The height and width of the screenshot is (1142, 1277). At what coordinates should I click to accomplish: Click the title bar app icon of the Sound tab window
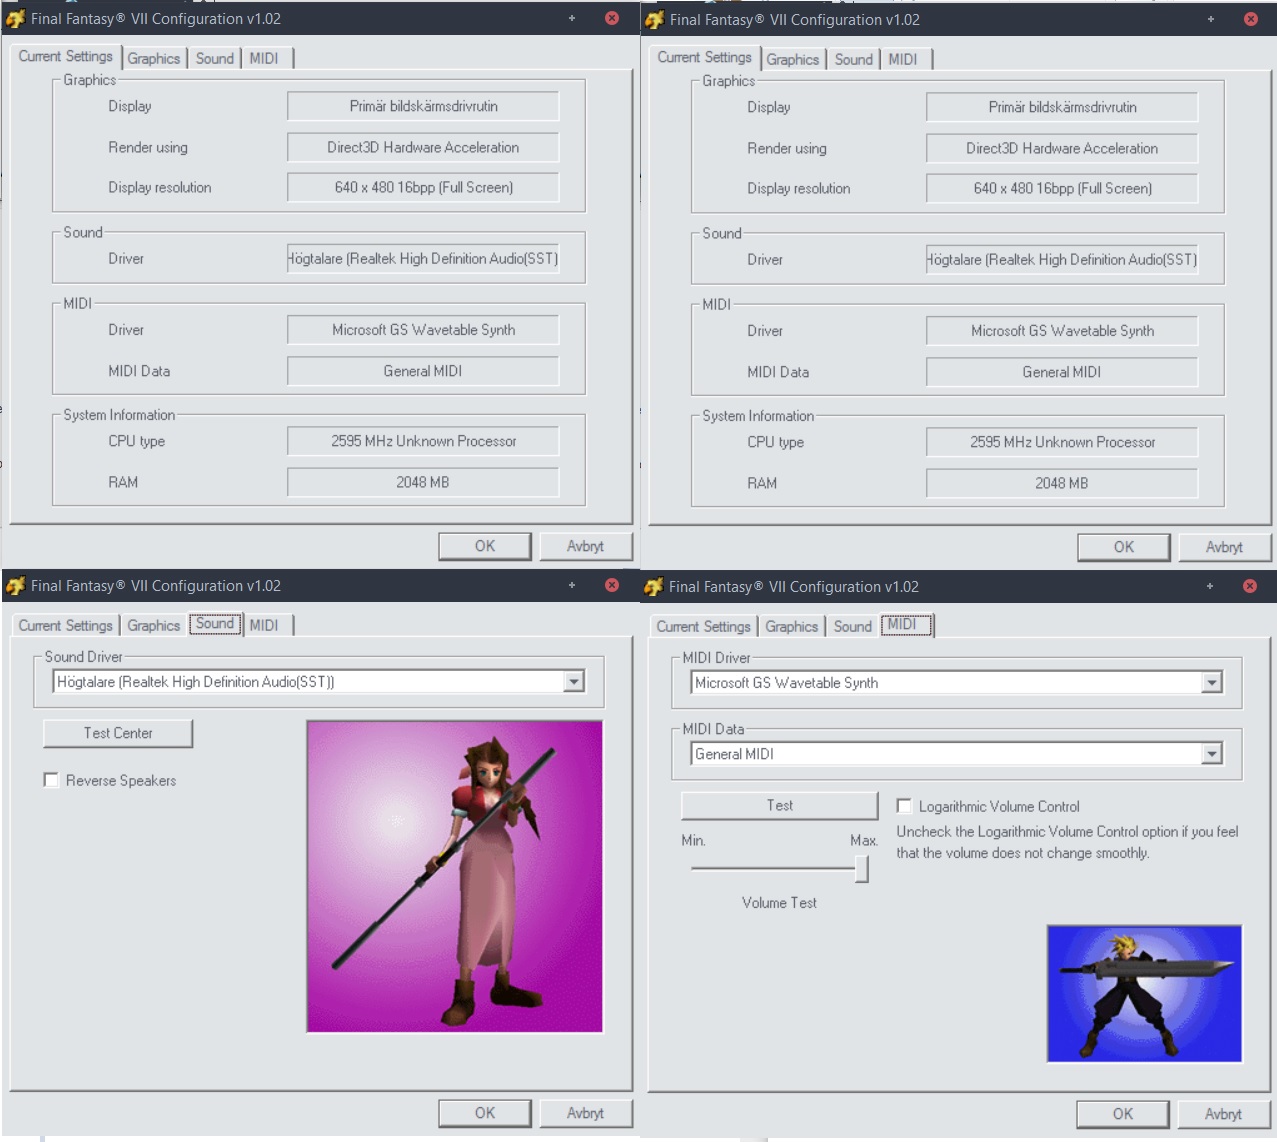(15, 586)
